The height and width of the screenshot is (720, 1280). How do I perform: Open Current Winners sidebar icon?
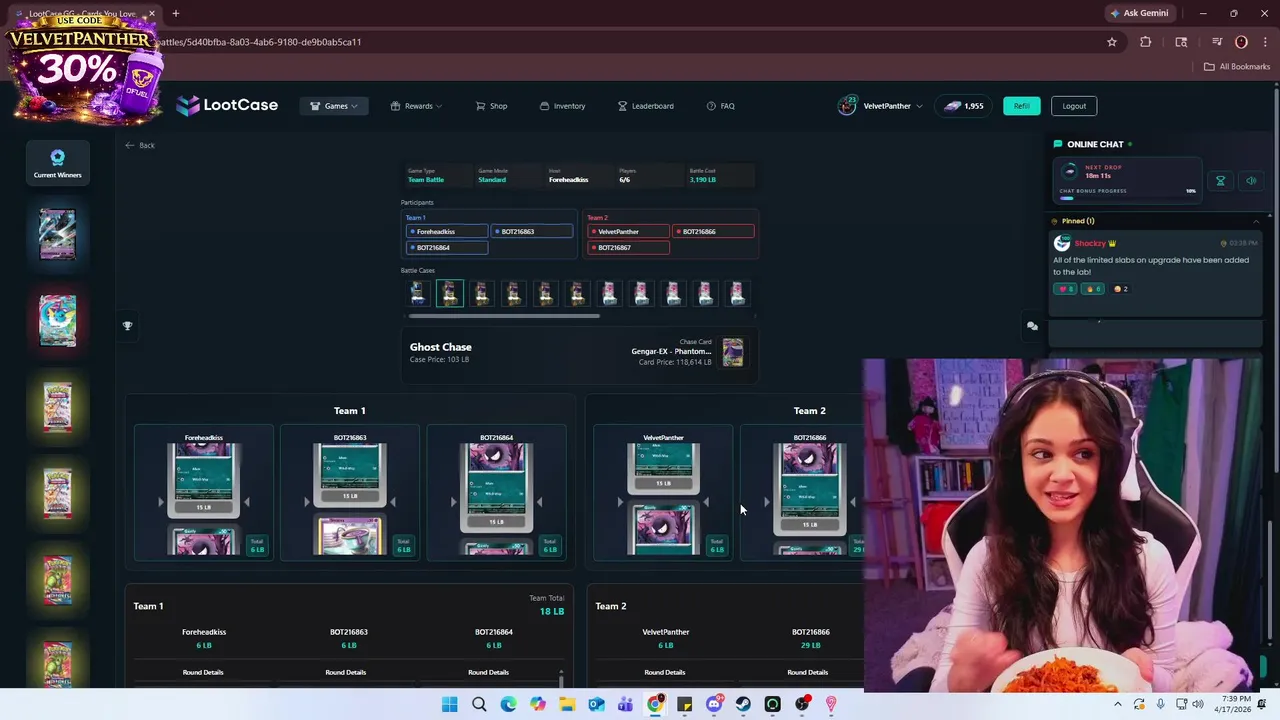[x=57, y=163]
